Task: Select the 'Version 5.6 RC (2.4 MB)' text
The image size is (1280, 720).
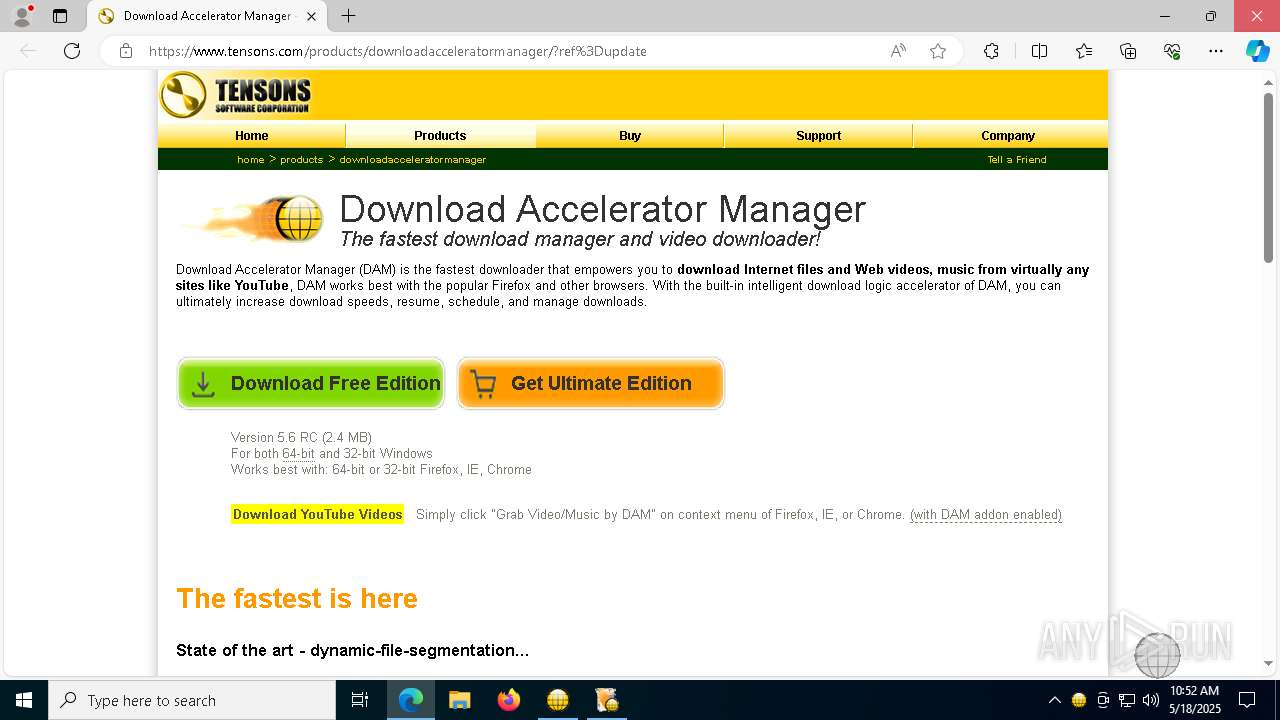Action: (301, 438)
